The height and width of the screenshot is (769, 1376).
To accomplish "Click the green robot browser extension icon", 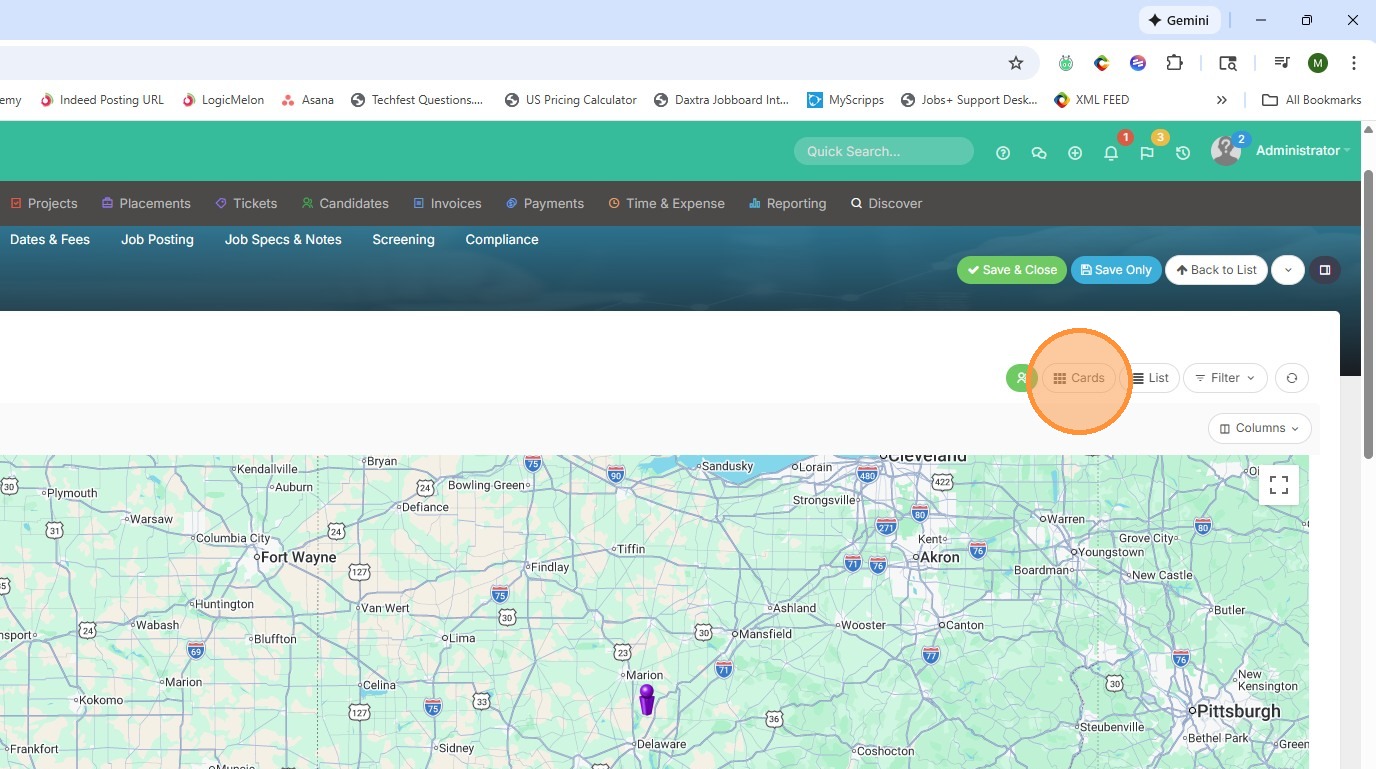I will [x=1066, y=63].
